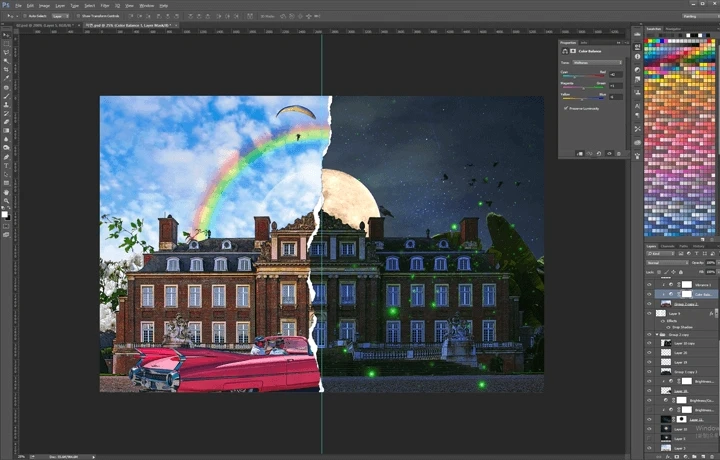Switch to the Navigator tab
Screen dimensions: 720x460
point(673,29)
